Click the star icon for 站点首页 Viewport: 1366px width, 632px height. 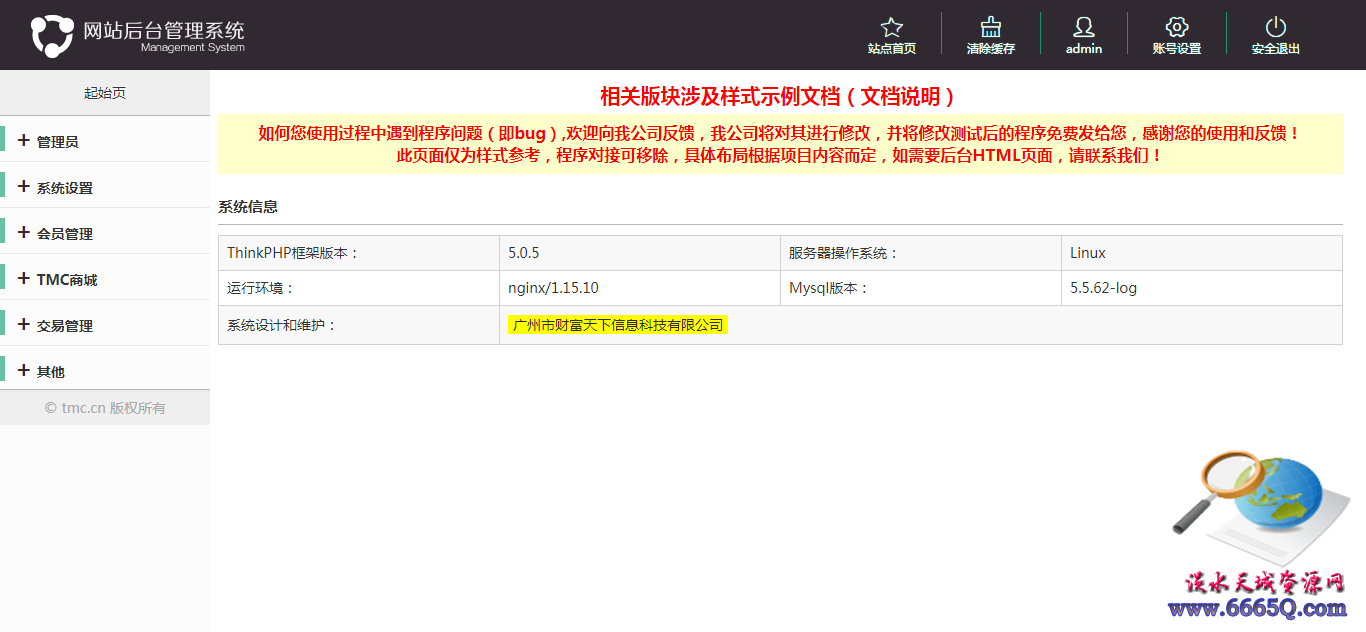[x=892, y=27]
